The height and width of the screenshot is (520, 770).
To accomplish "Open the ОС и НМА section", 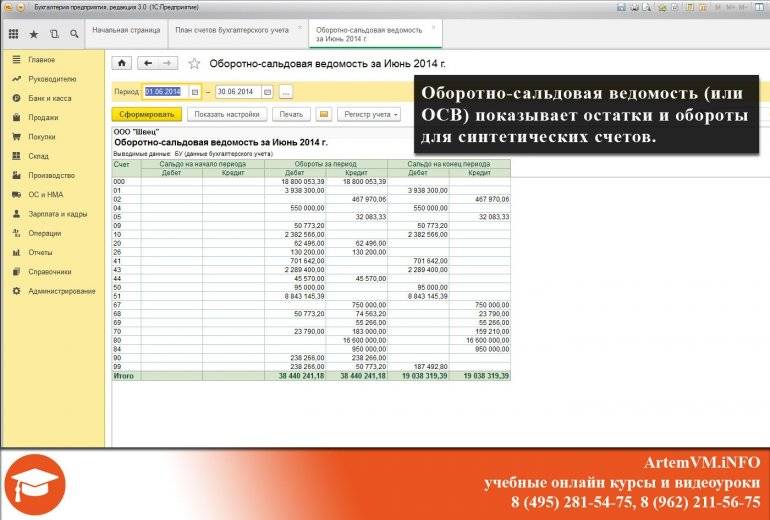I will (46, 194).
